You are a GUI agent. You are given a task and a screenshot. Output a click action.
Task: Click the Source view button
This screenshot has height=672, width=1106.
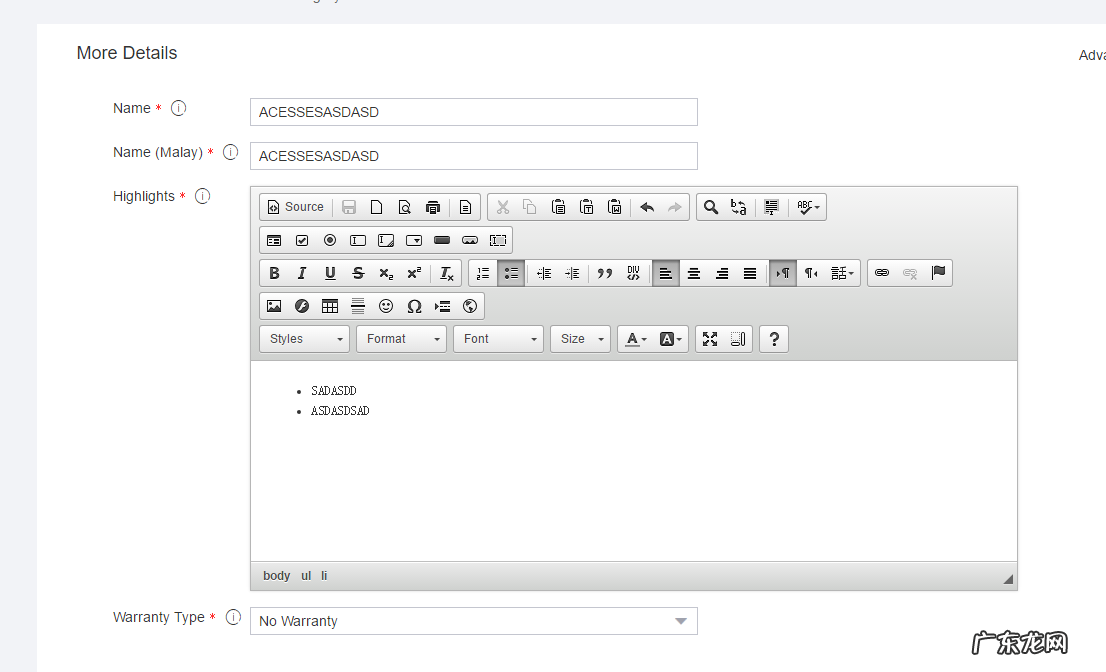(x=294, y=207)
